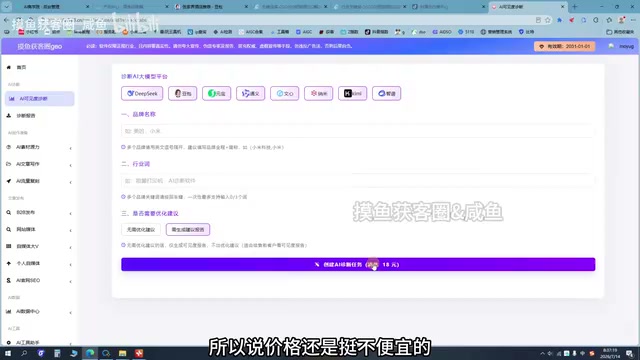Image resolution: width=640 pixels, height=360 pixels.
Task: Expand the AI流量策划 sidebar submenu arrow
Action: 71,182
